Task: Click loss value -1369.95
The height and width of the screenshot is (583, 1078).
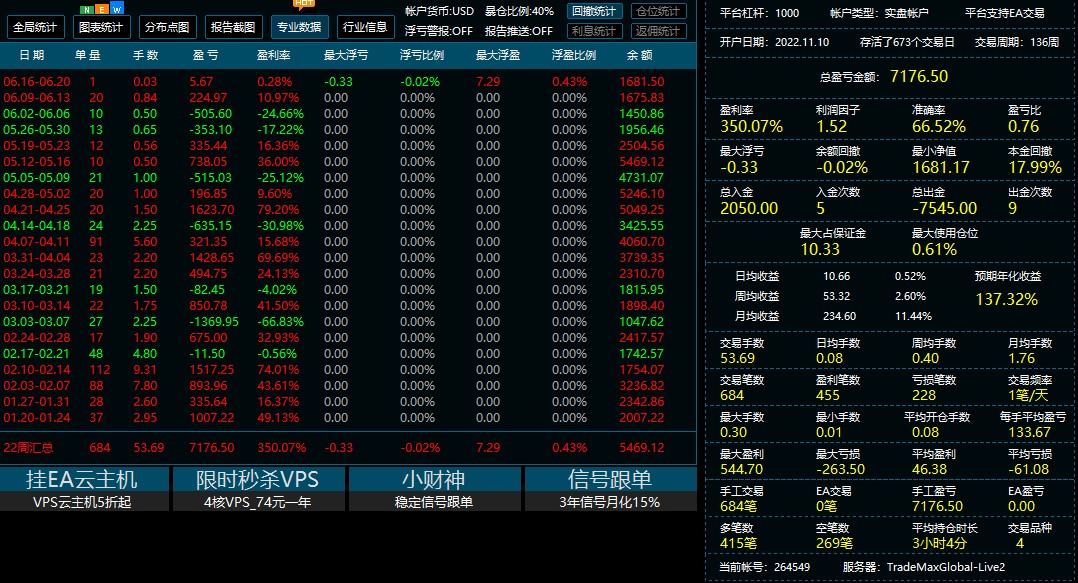Action: coord(214,322)
